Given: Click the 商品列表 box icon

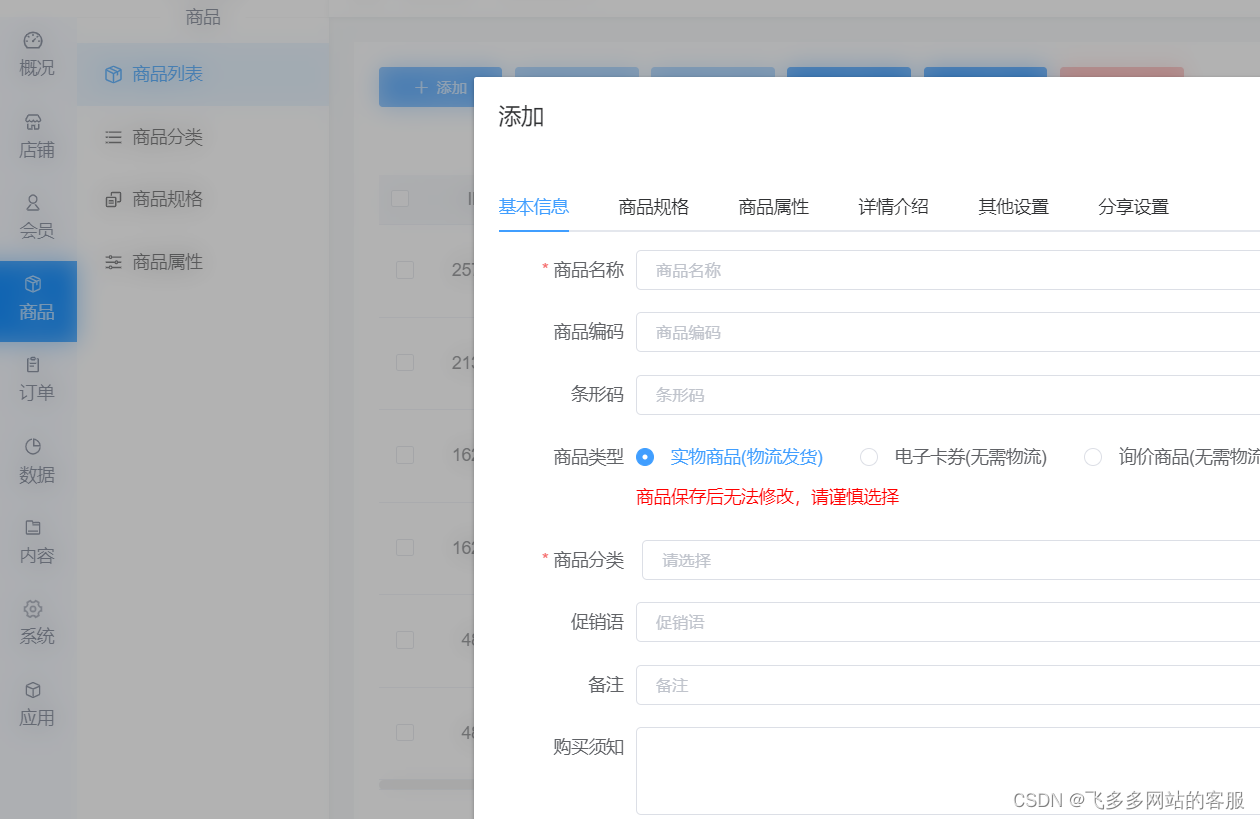Looking at the screenshot, I should (113, 75).
